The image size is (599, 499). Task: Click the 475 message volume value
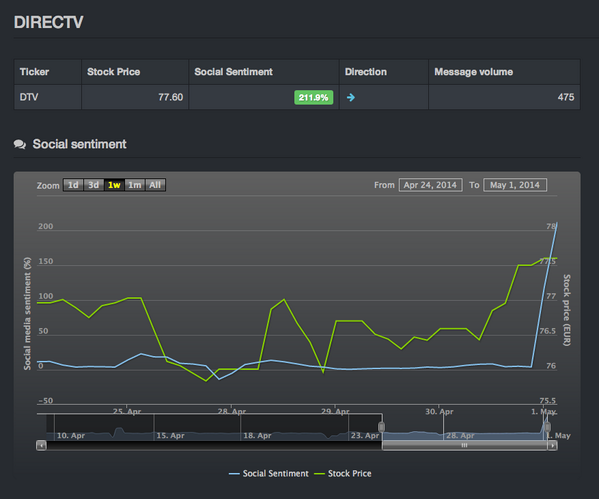(x=566, y=97)
